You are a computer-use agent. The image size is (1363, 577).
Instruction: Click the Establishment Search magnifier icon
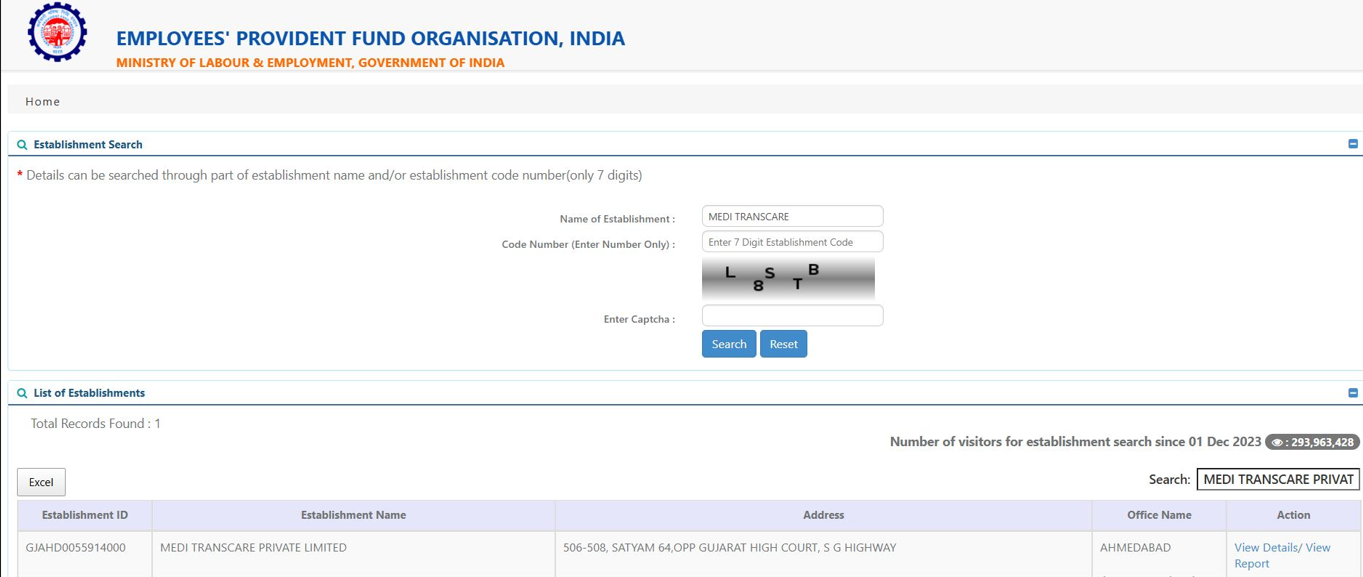[x=22, y=145]
